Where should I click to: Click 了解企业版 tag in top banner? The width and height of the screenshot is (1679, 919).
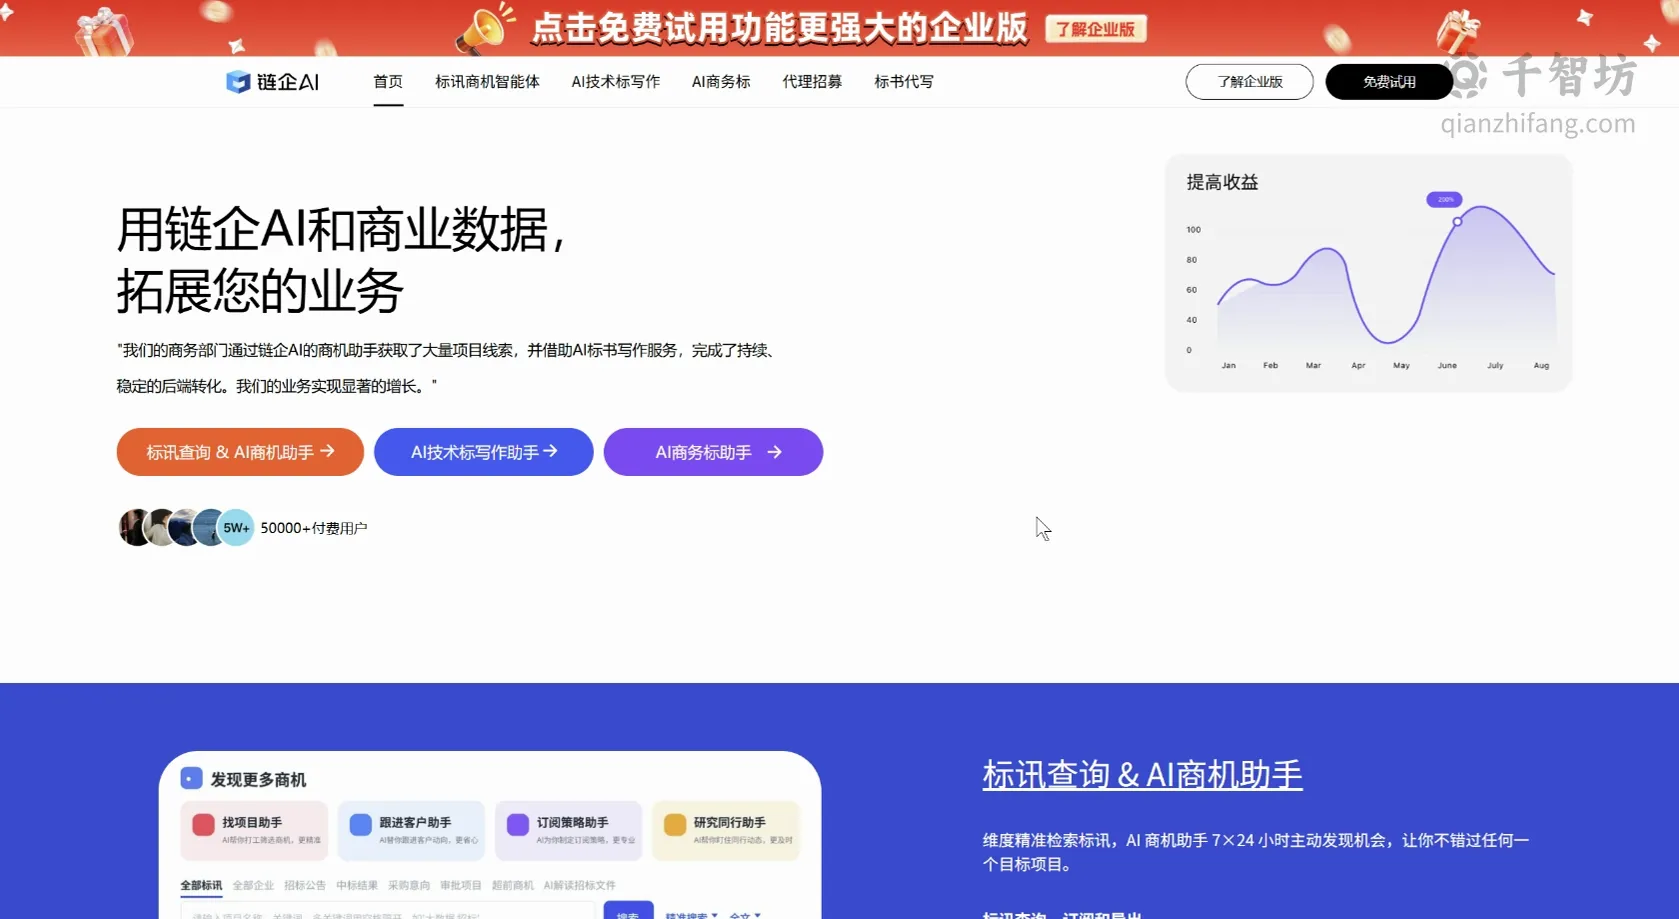[x=1096, y=29]
